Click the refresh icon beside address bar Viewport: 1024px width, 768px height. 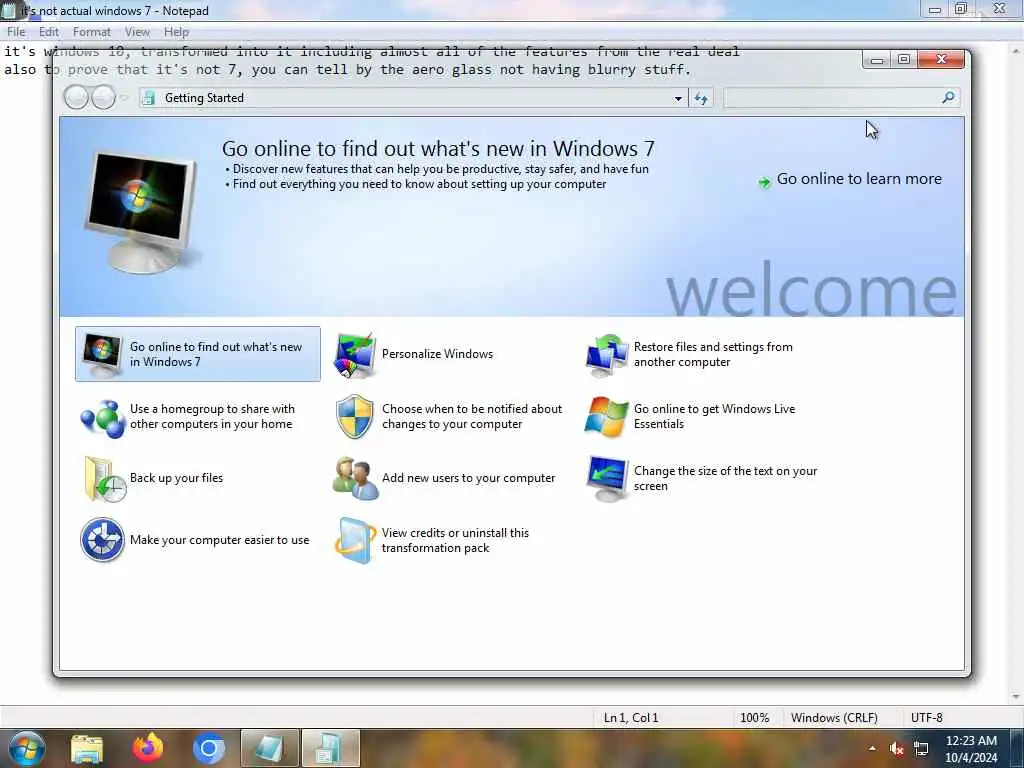[x=701, y=99]
